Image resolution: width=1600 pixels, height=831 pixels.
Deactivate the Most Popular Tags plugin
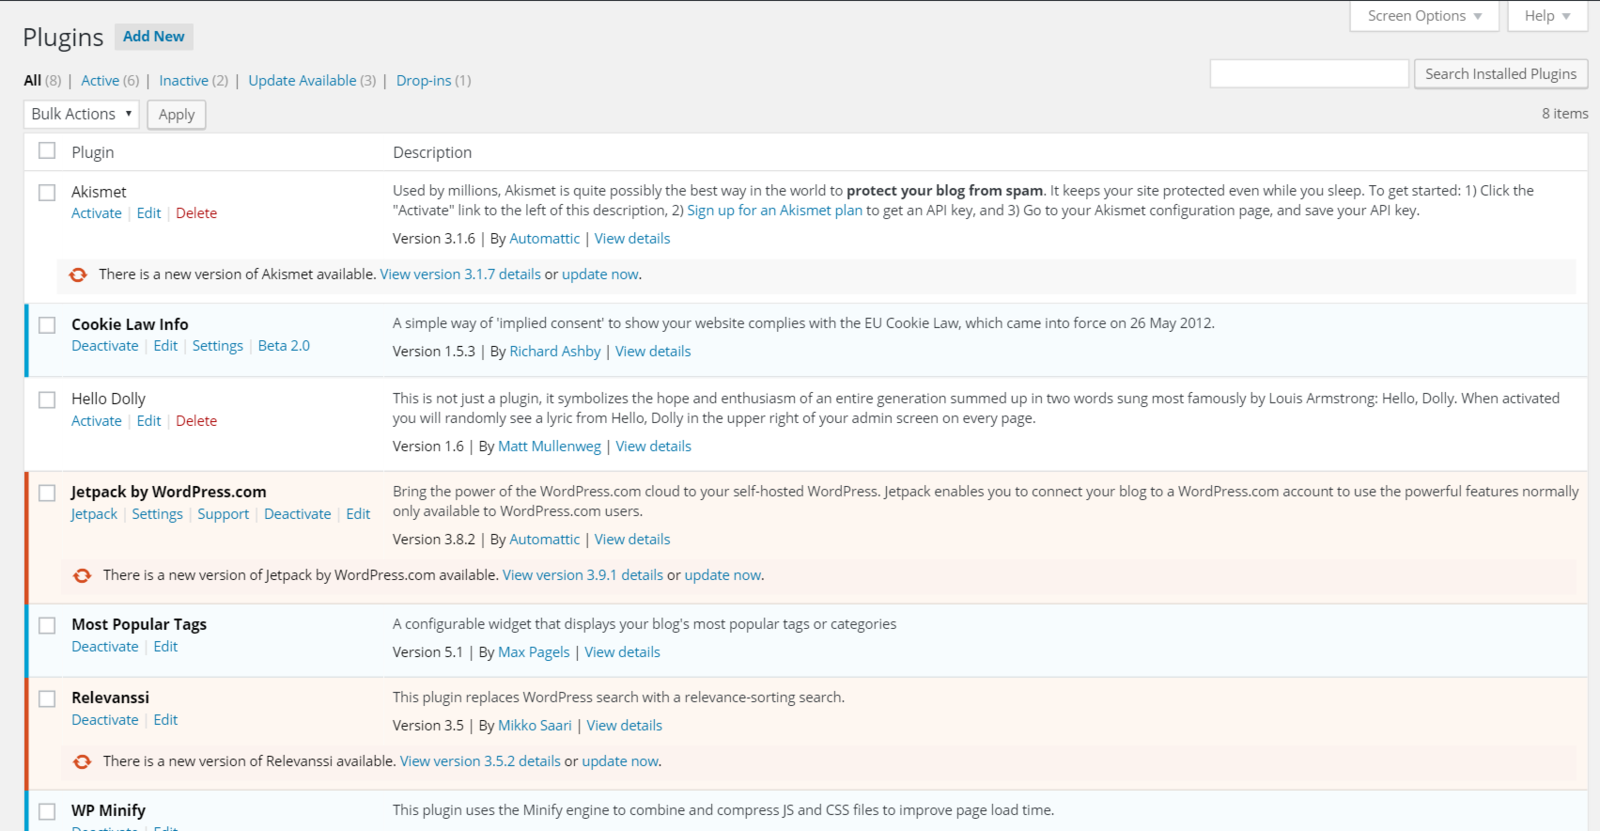[105, 647]
